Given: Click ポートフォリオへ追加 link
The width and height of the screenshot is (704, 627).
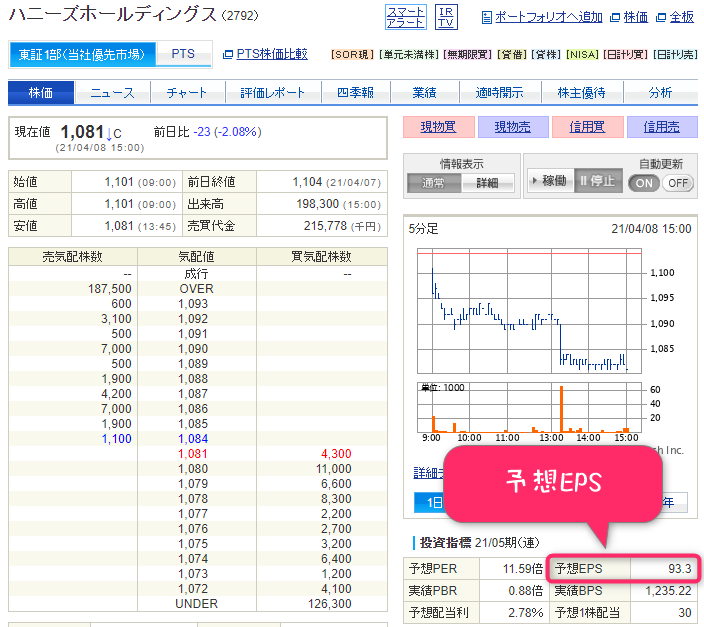Looking at the screenshot, I should [x=548, y=17].
